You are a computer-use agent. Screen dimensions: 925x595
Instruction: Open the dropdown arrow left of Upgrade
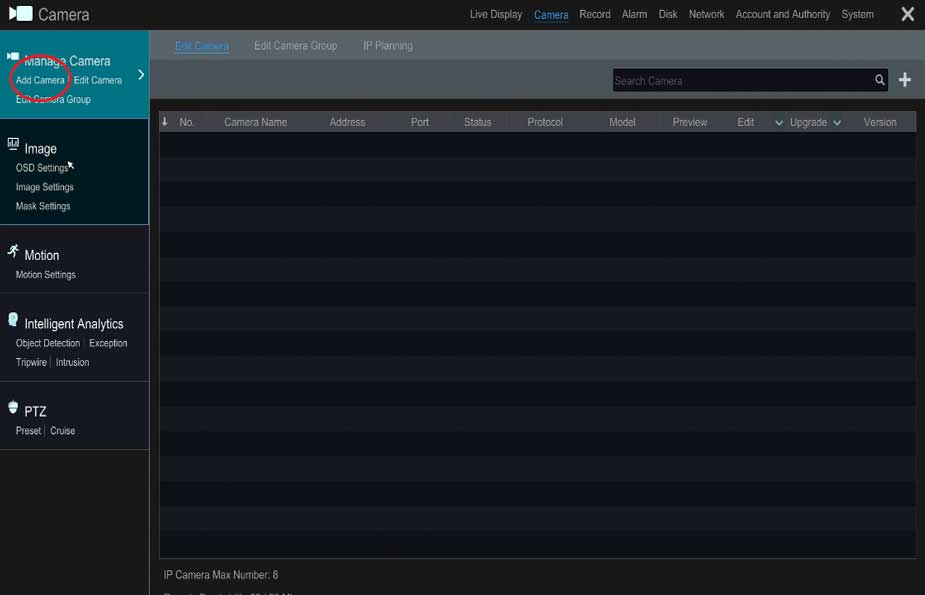tap(779, 123)
